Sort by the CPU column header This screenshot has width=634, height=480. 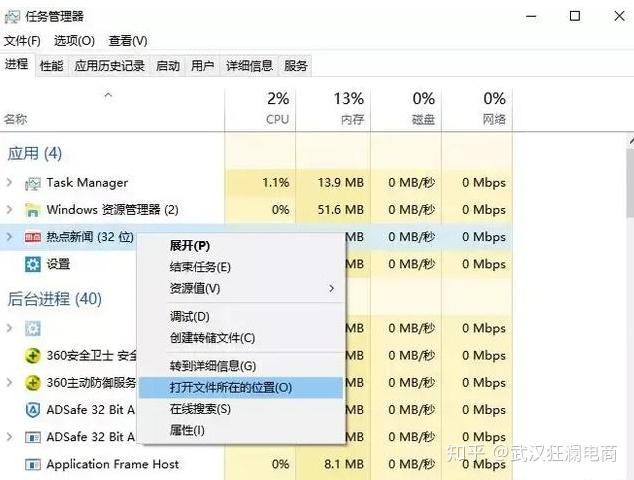pos(260,109)
